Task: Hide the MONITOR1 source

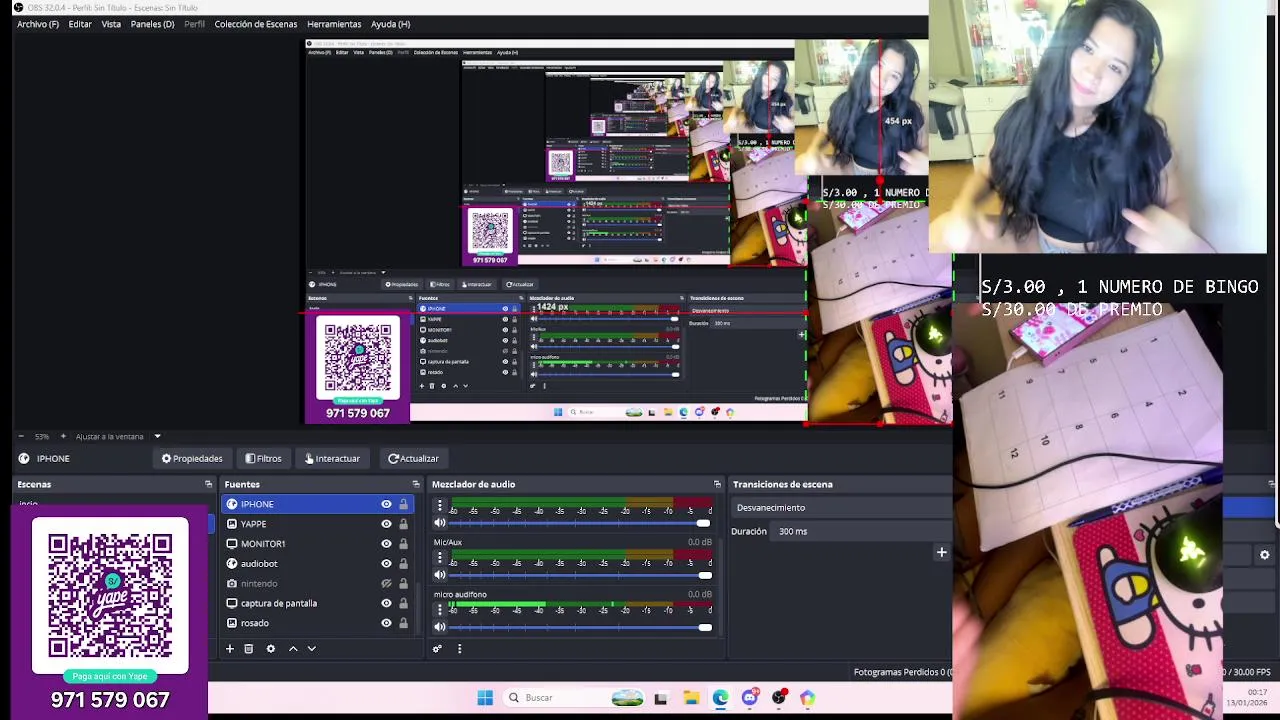Action: [x=386, y=544]
